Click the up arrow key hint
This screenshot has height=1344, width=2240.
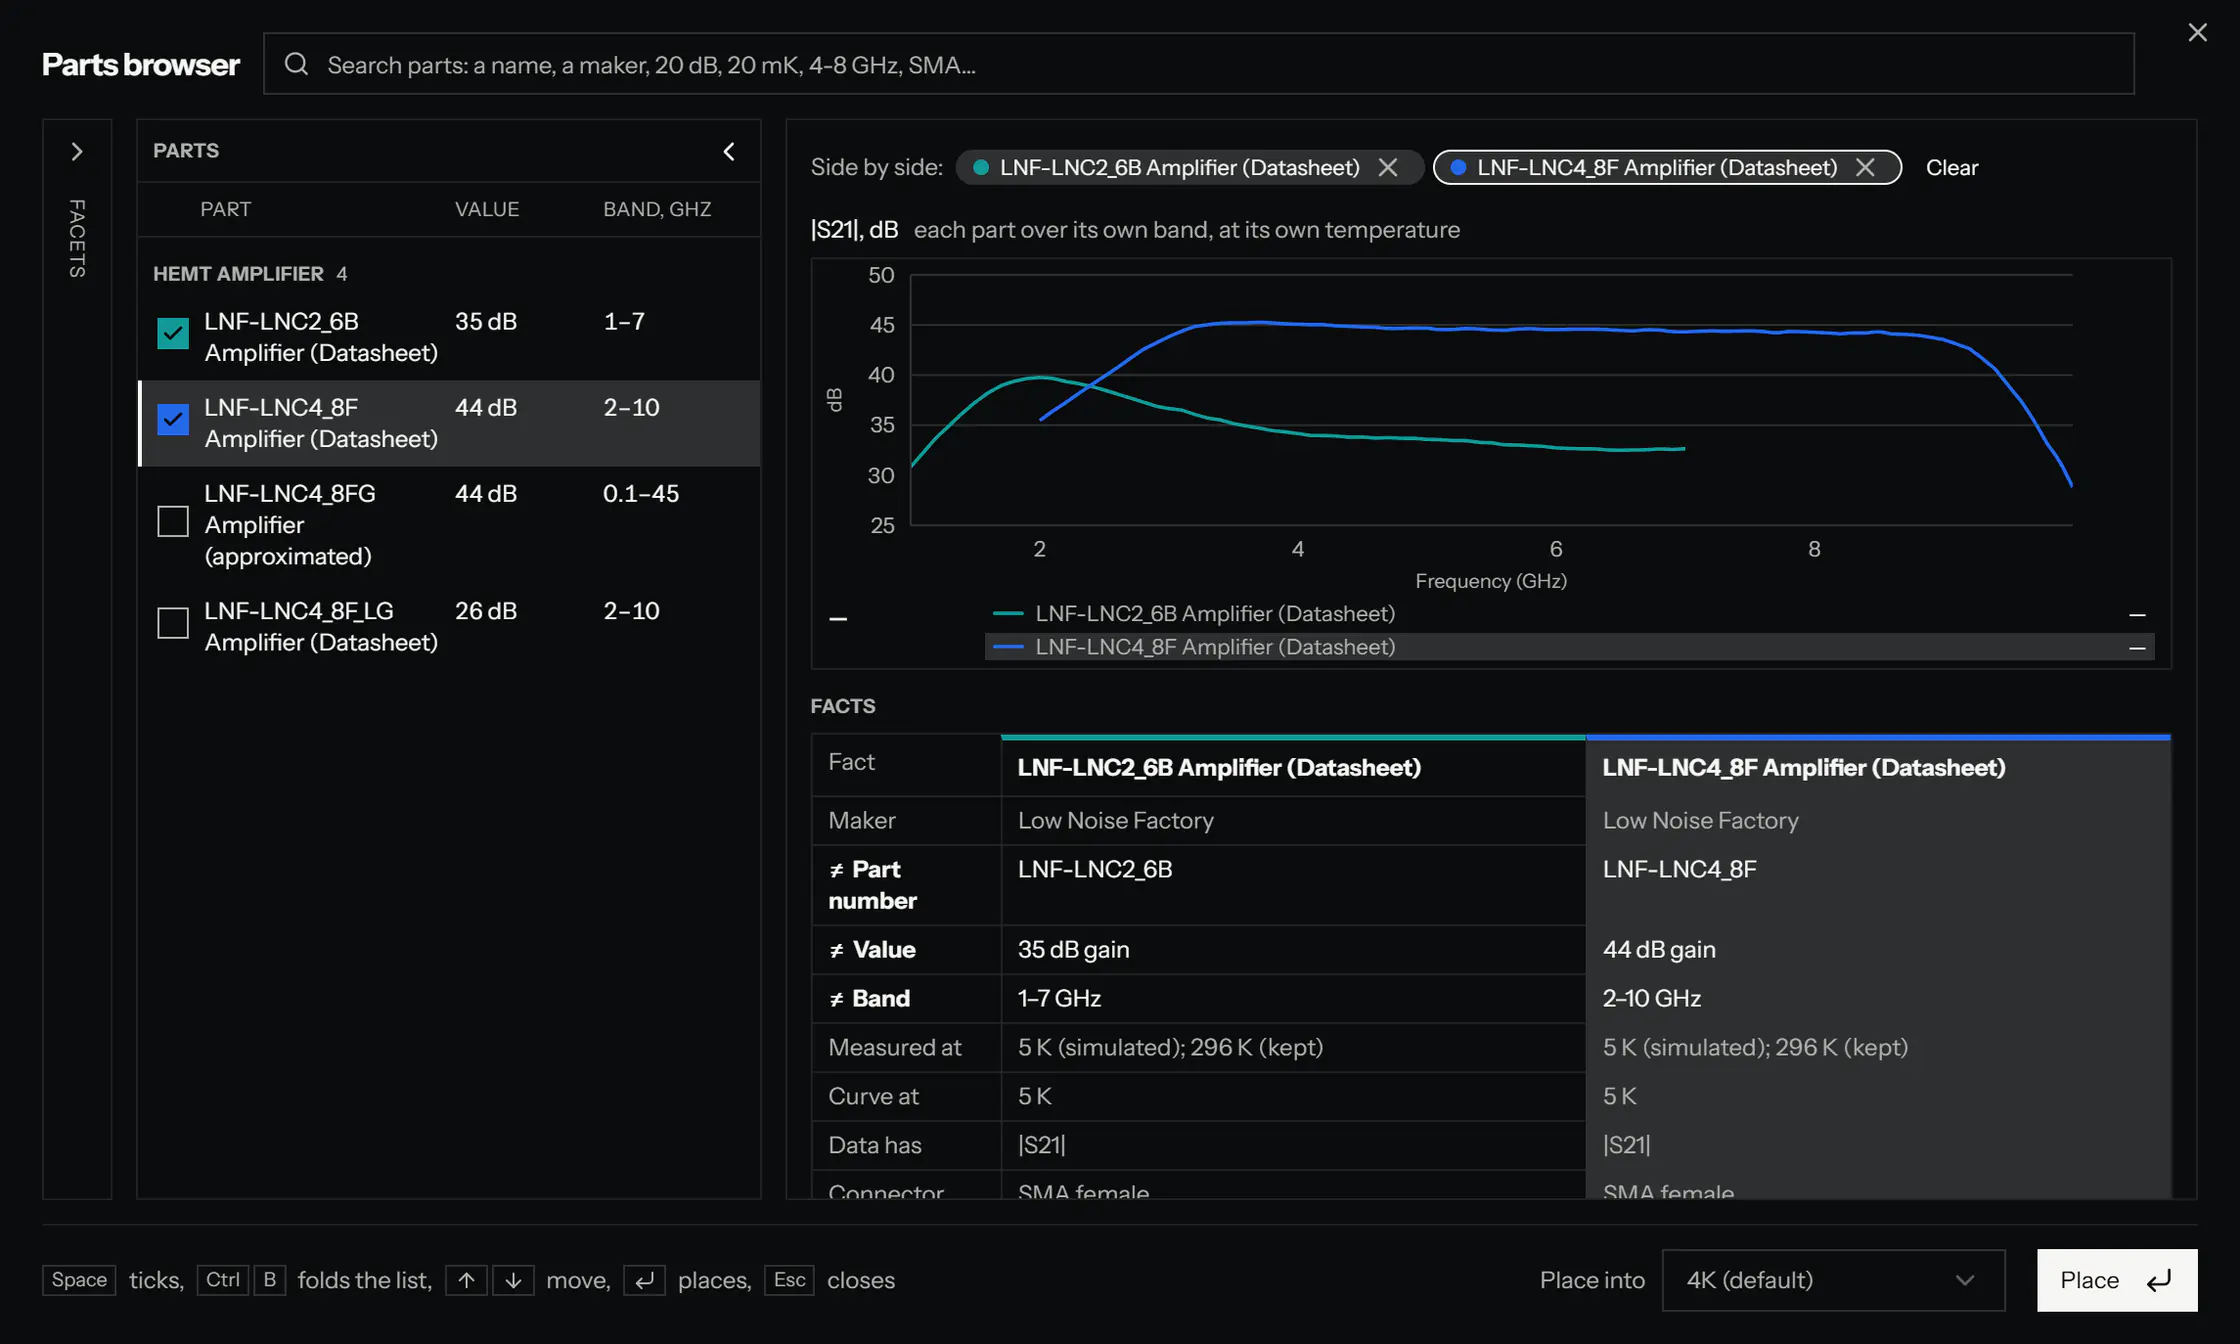[466, 1280]
